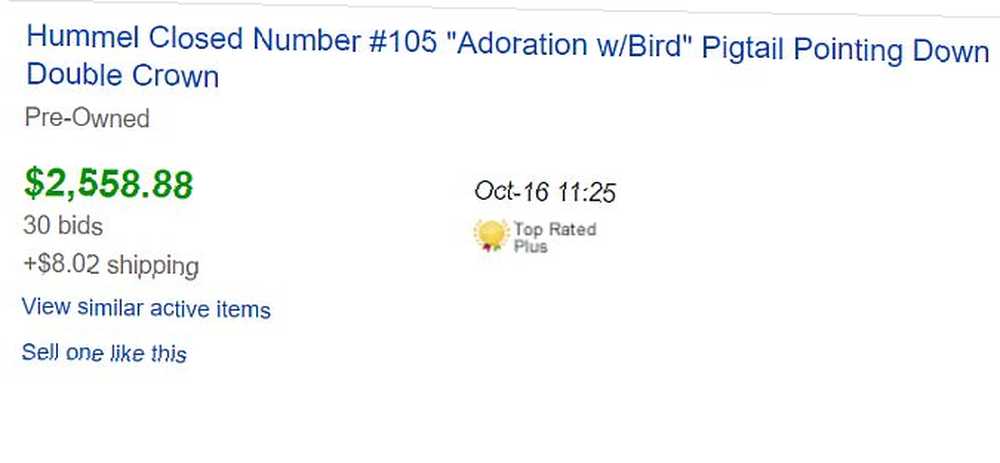Click "Pigtail Pointing Down" in the title

point(845,50)
